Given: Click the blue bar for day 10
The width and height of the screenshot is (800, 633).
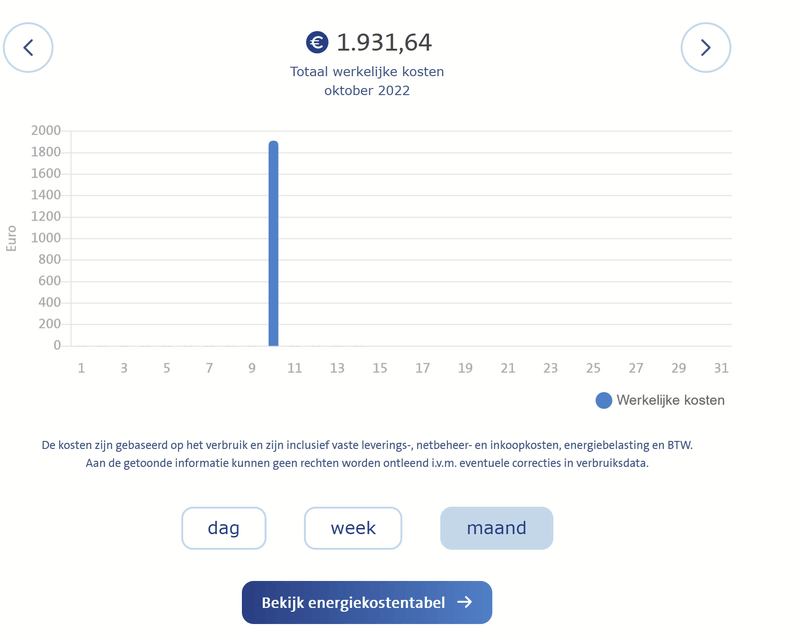Looking at the screenshot, I should (x=273, y=244).
